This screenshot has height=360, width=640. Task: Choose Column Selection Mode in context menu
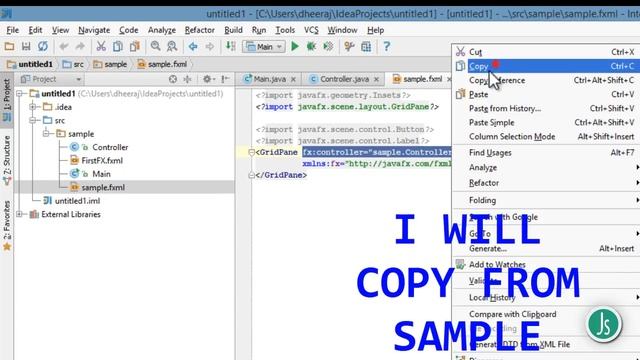546,137
